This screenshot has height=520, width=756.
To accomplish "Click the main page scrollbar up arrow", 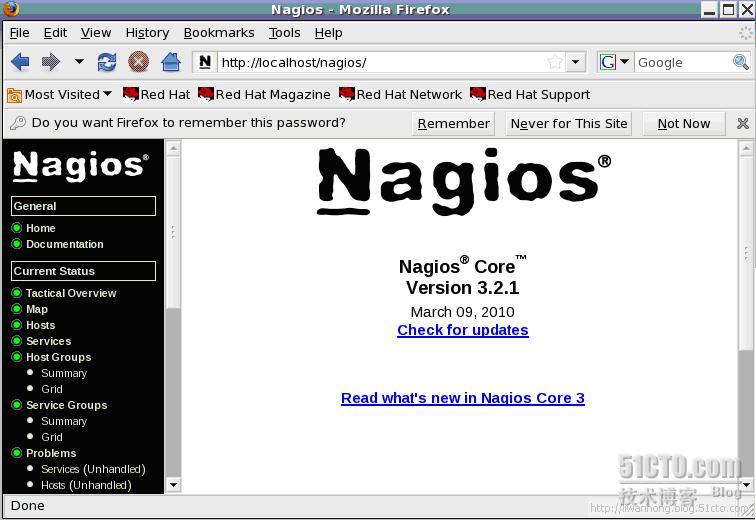I will pyautogui.click(x=746, y=148).
